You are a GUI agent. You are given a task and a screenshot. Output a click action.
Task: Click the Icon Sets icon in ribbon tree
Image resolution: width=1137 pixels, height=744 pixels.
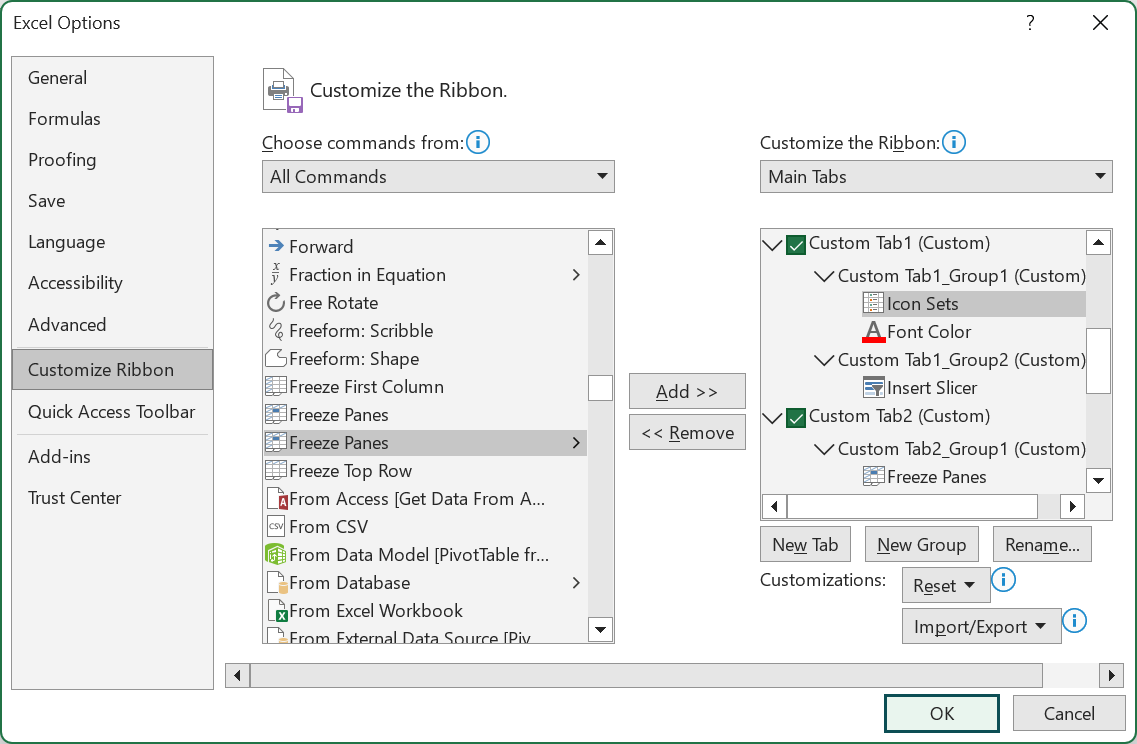tap(873, 304)
